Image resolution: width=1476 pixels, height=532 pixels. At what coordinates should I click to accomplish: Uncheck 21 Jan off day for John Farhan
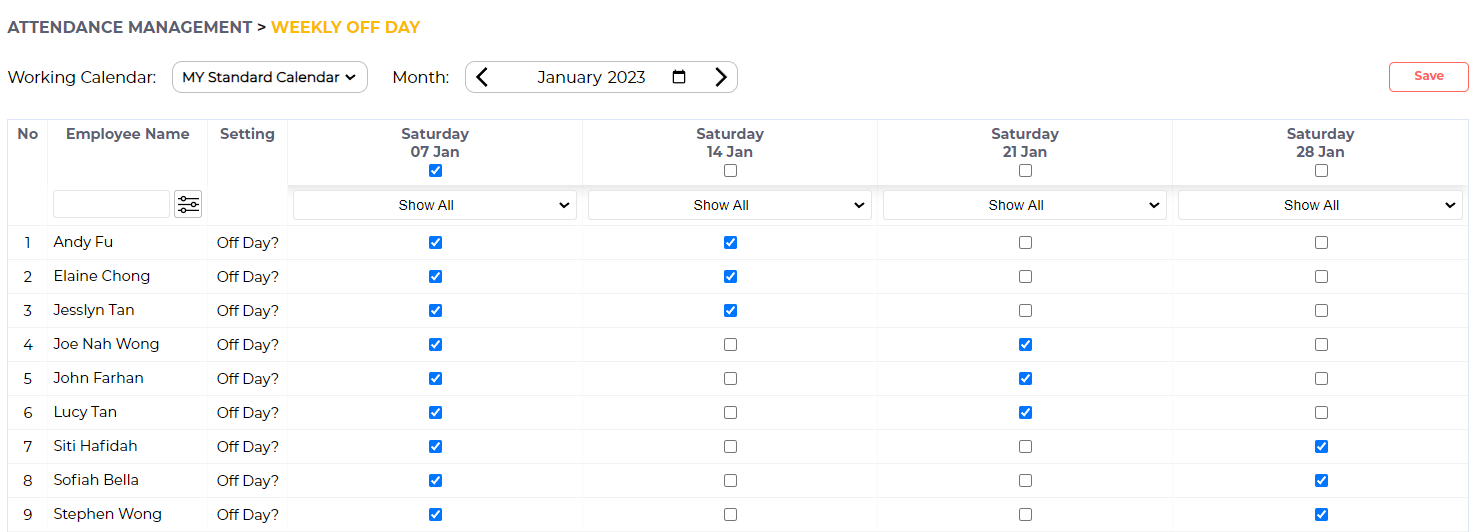1025,378
